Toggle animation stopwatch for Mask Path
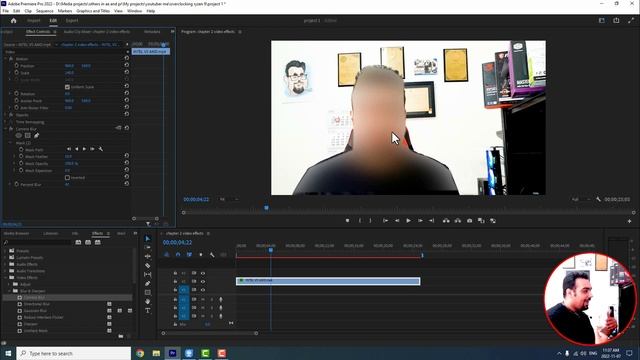The image size is (640, 360). click(x=21, y=149)
